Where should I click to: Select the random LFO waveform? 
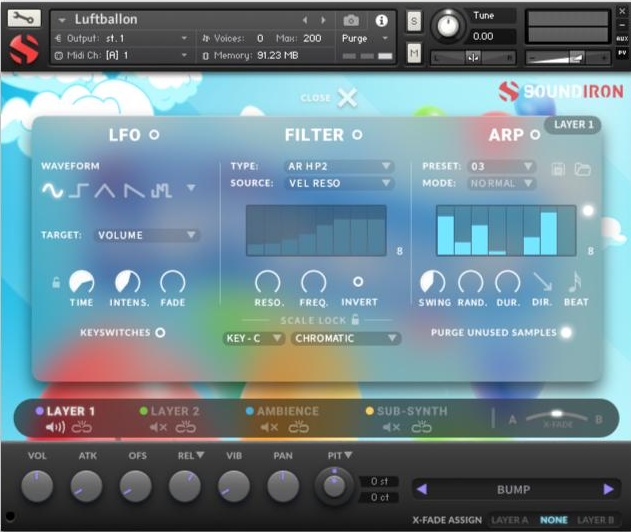coord(161,191)
